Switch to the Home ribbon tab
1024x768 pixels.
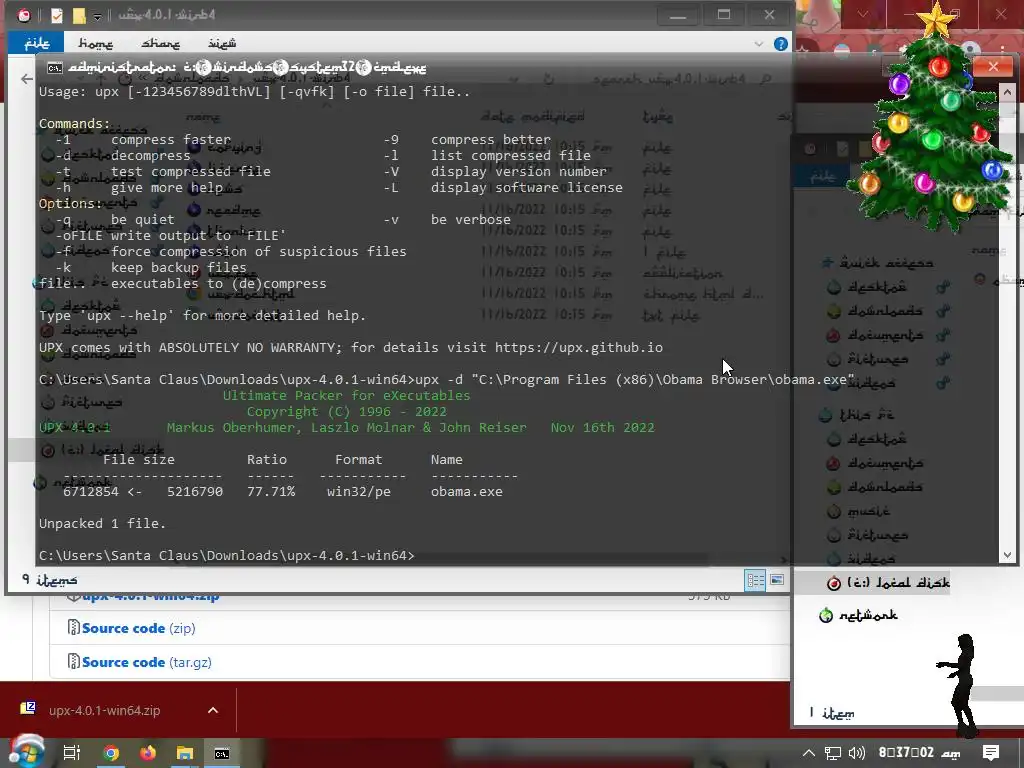point(95,43)
